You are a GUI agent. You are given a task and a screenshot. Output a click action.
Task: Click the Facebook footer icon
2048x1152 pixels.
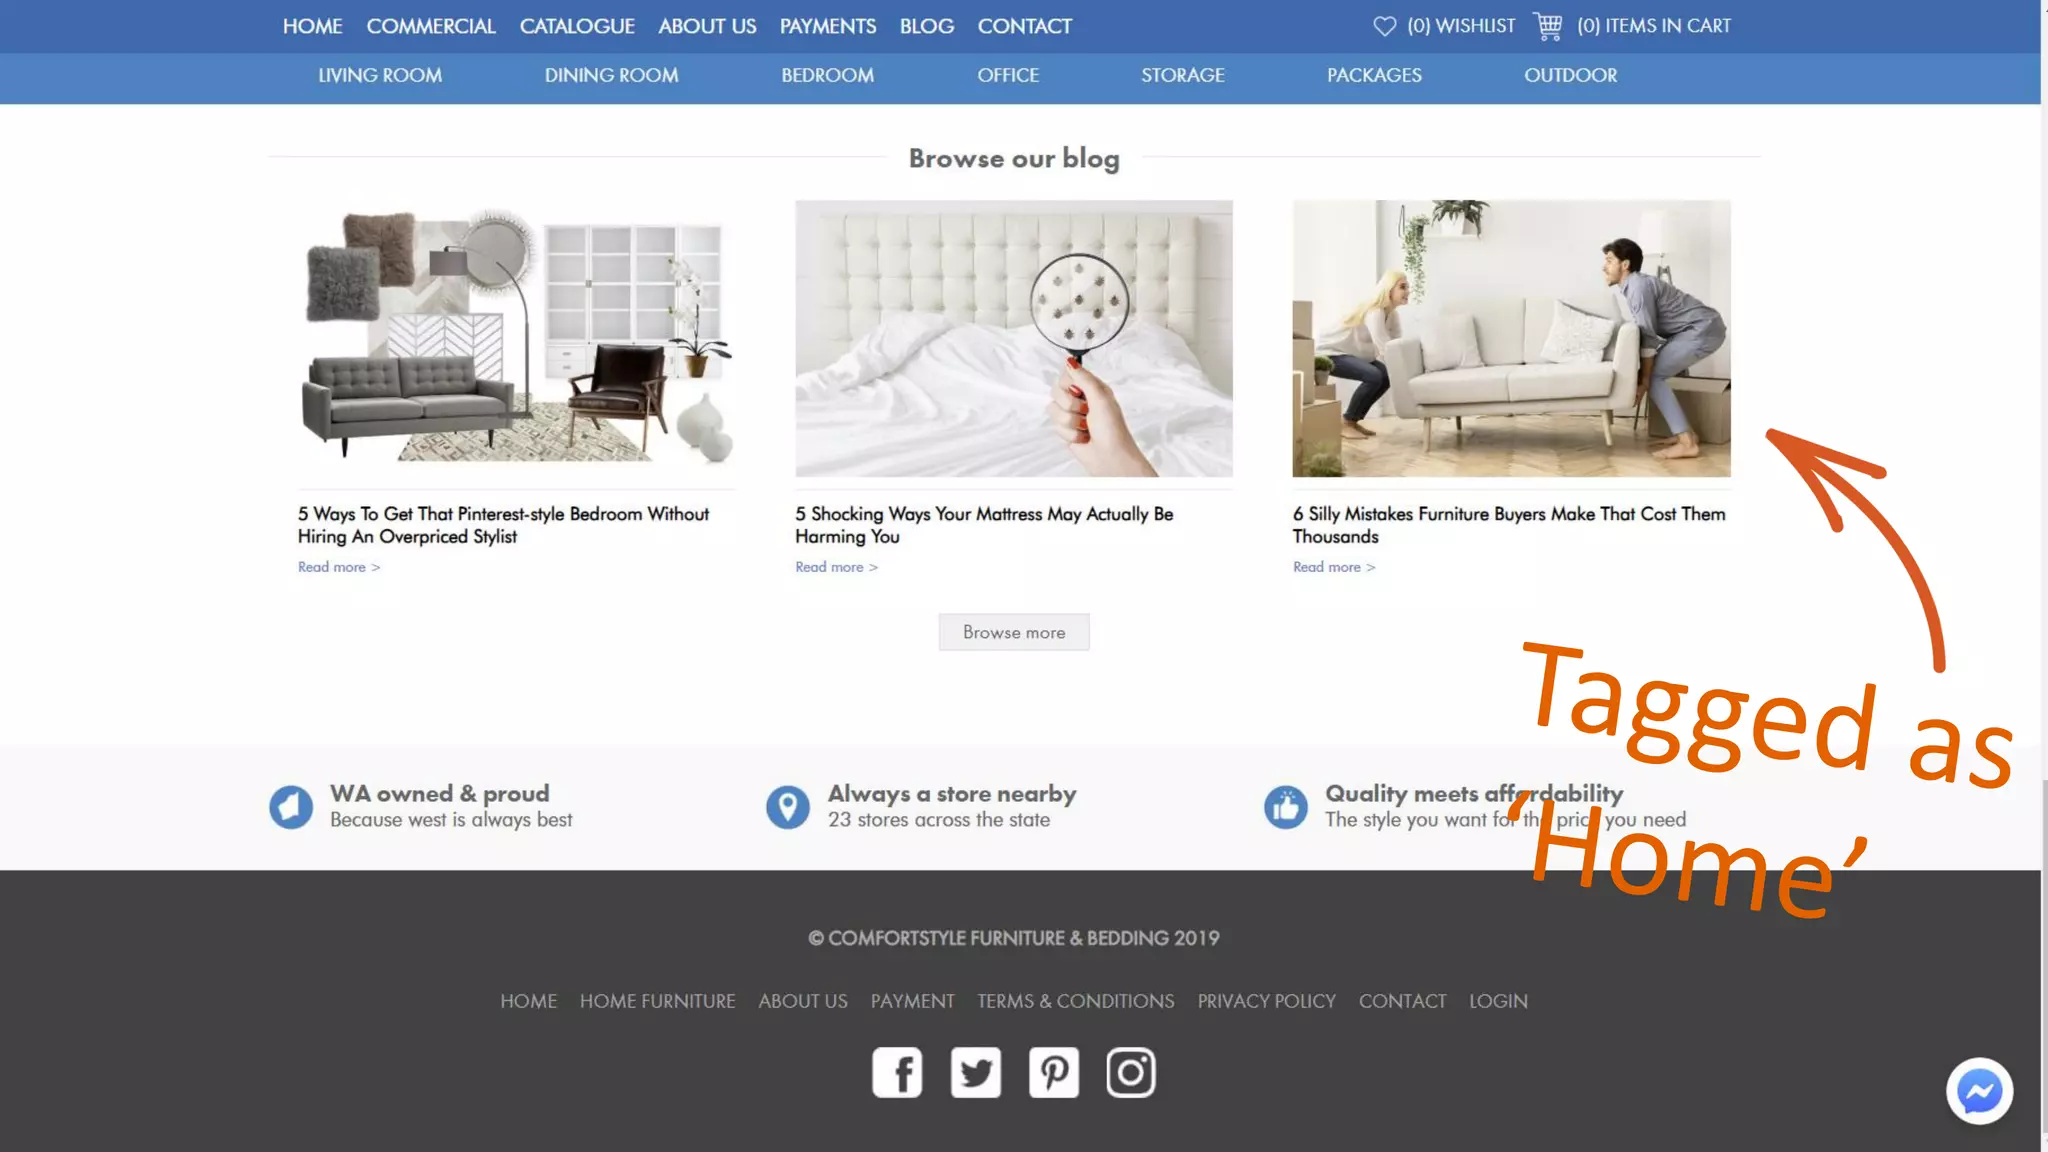pyautogui.click(x=897, y=1072)
